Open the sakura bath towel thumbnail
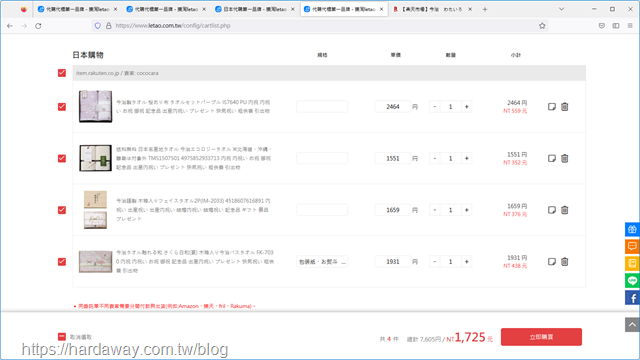The height and width of the screenshot is (360, 640). tap(96, 262)
